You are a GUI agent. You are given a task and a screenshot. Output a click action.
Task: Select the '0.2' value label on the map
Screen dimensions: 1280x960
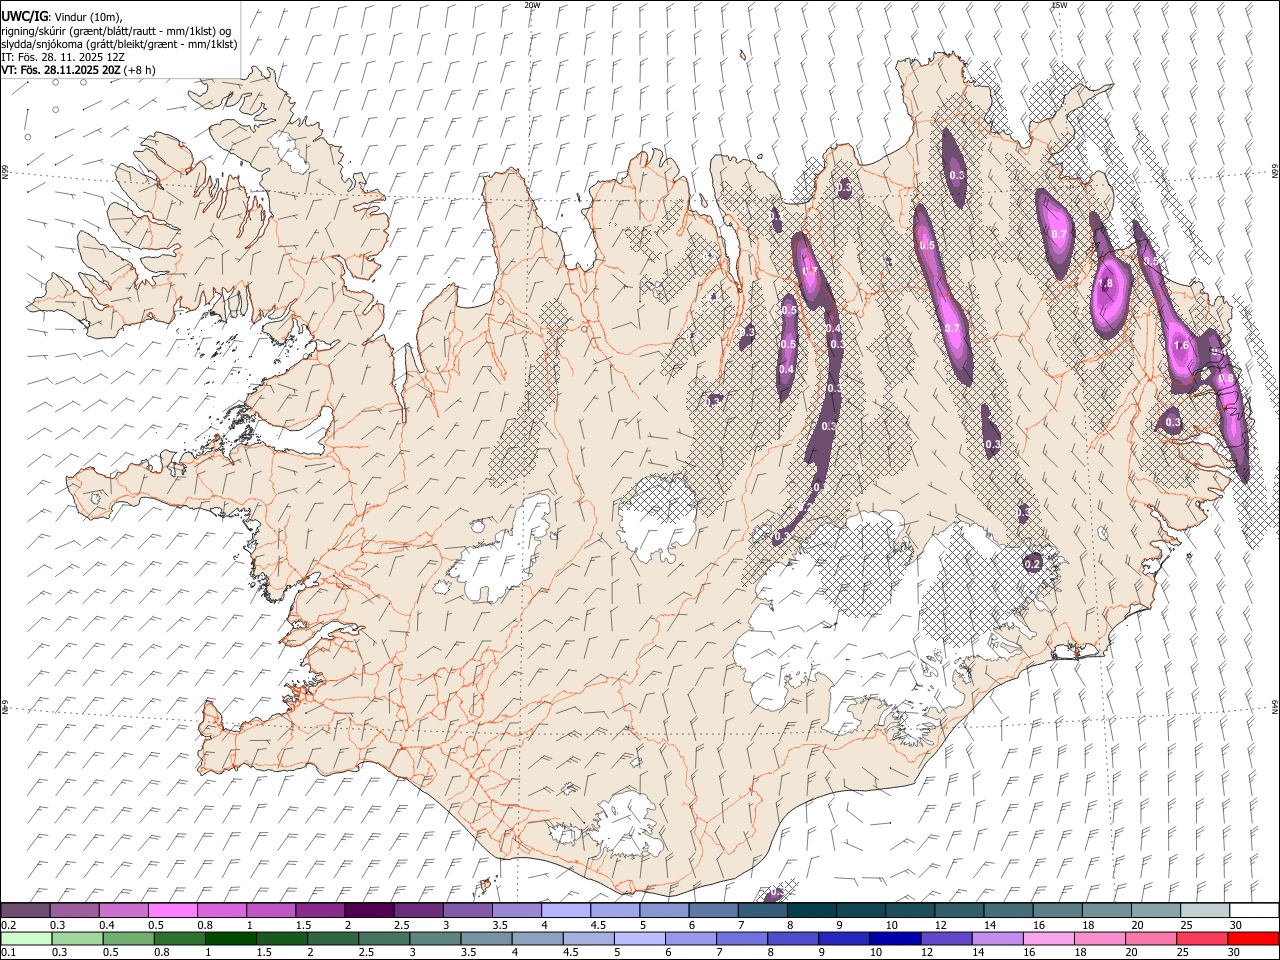click(1033, 565)
